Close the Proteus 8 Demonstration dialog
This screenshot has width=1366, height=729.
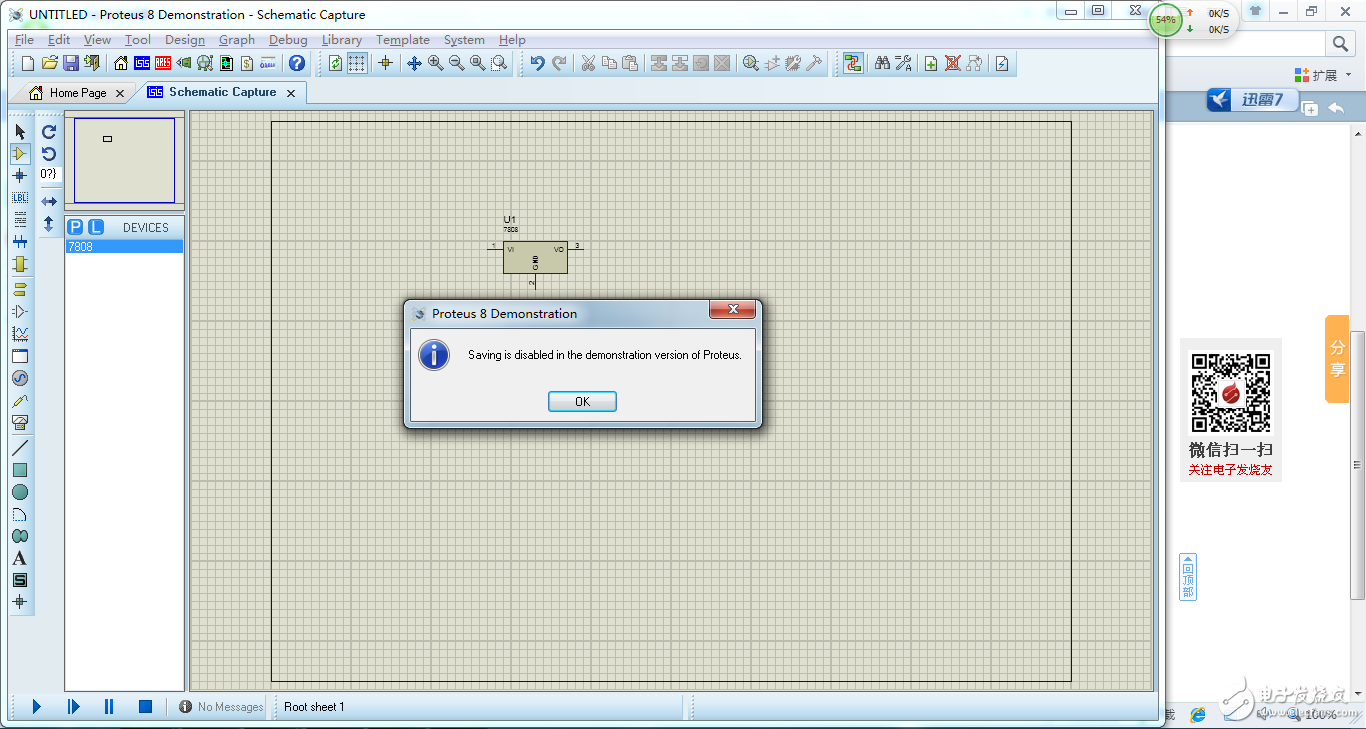tap(732, 309)
